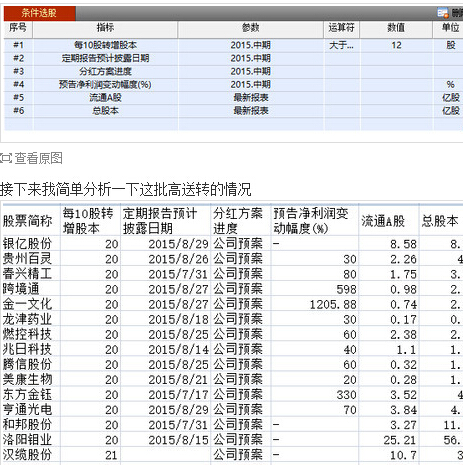
Task: Click the stock name 汉缆股份
Action: 27,454
